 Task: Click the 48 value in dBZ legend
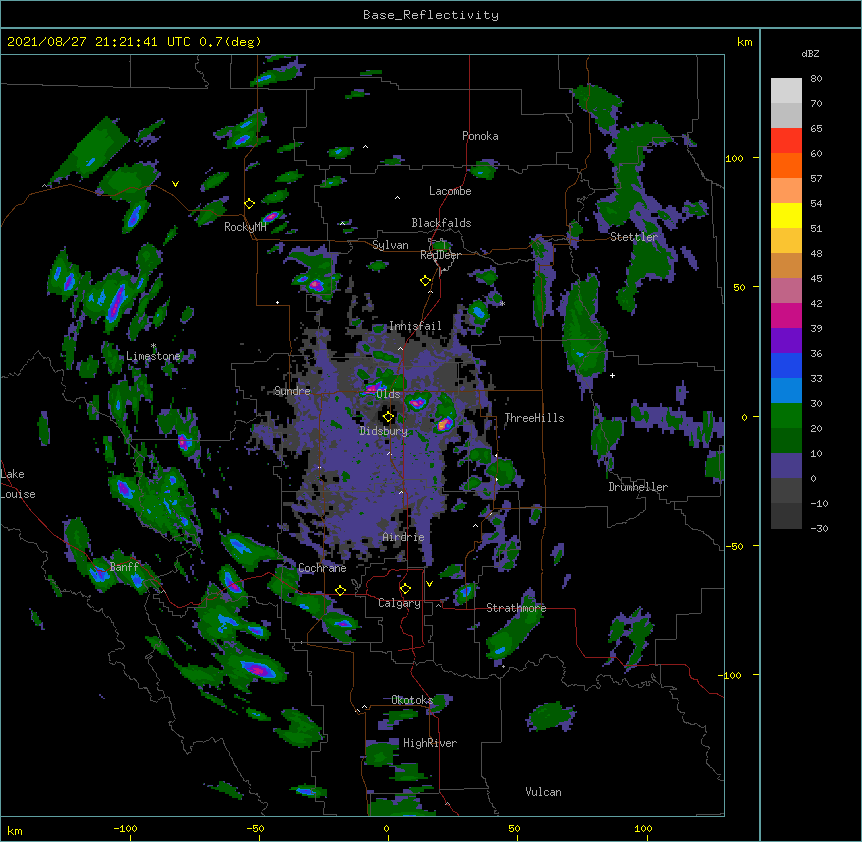pos(816,253)
